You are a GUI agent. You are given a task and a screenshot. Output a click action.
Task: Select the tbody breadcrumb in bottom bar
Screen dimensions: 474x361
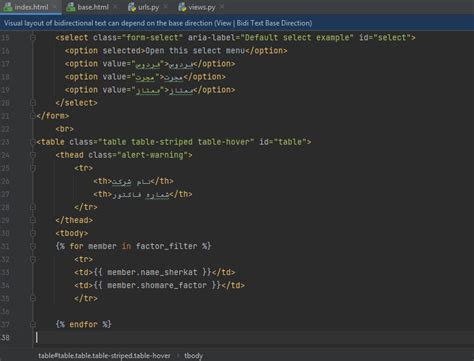coord(193,356)
